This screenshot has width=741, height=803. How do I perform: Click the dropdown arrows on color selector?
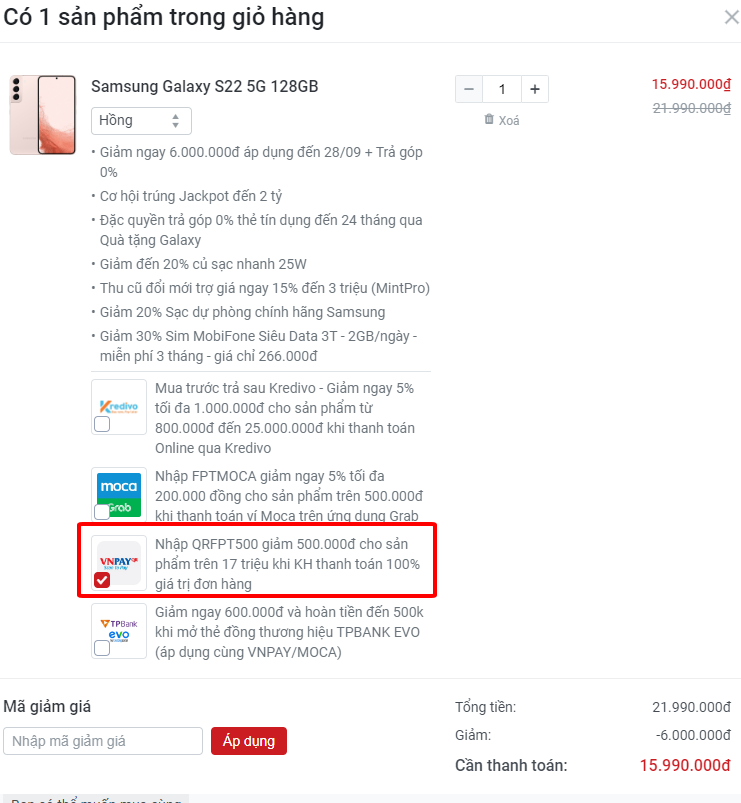pyautogui.click(x=176, y=121)
